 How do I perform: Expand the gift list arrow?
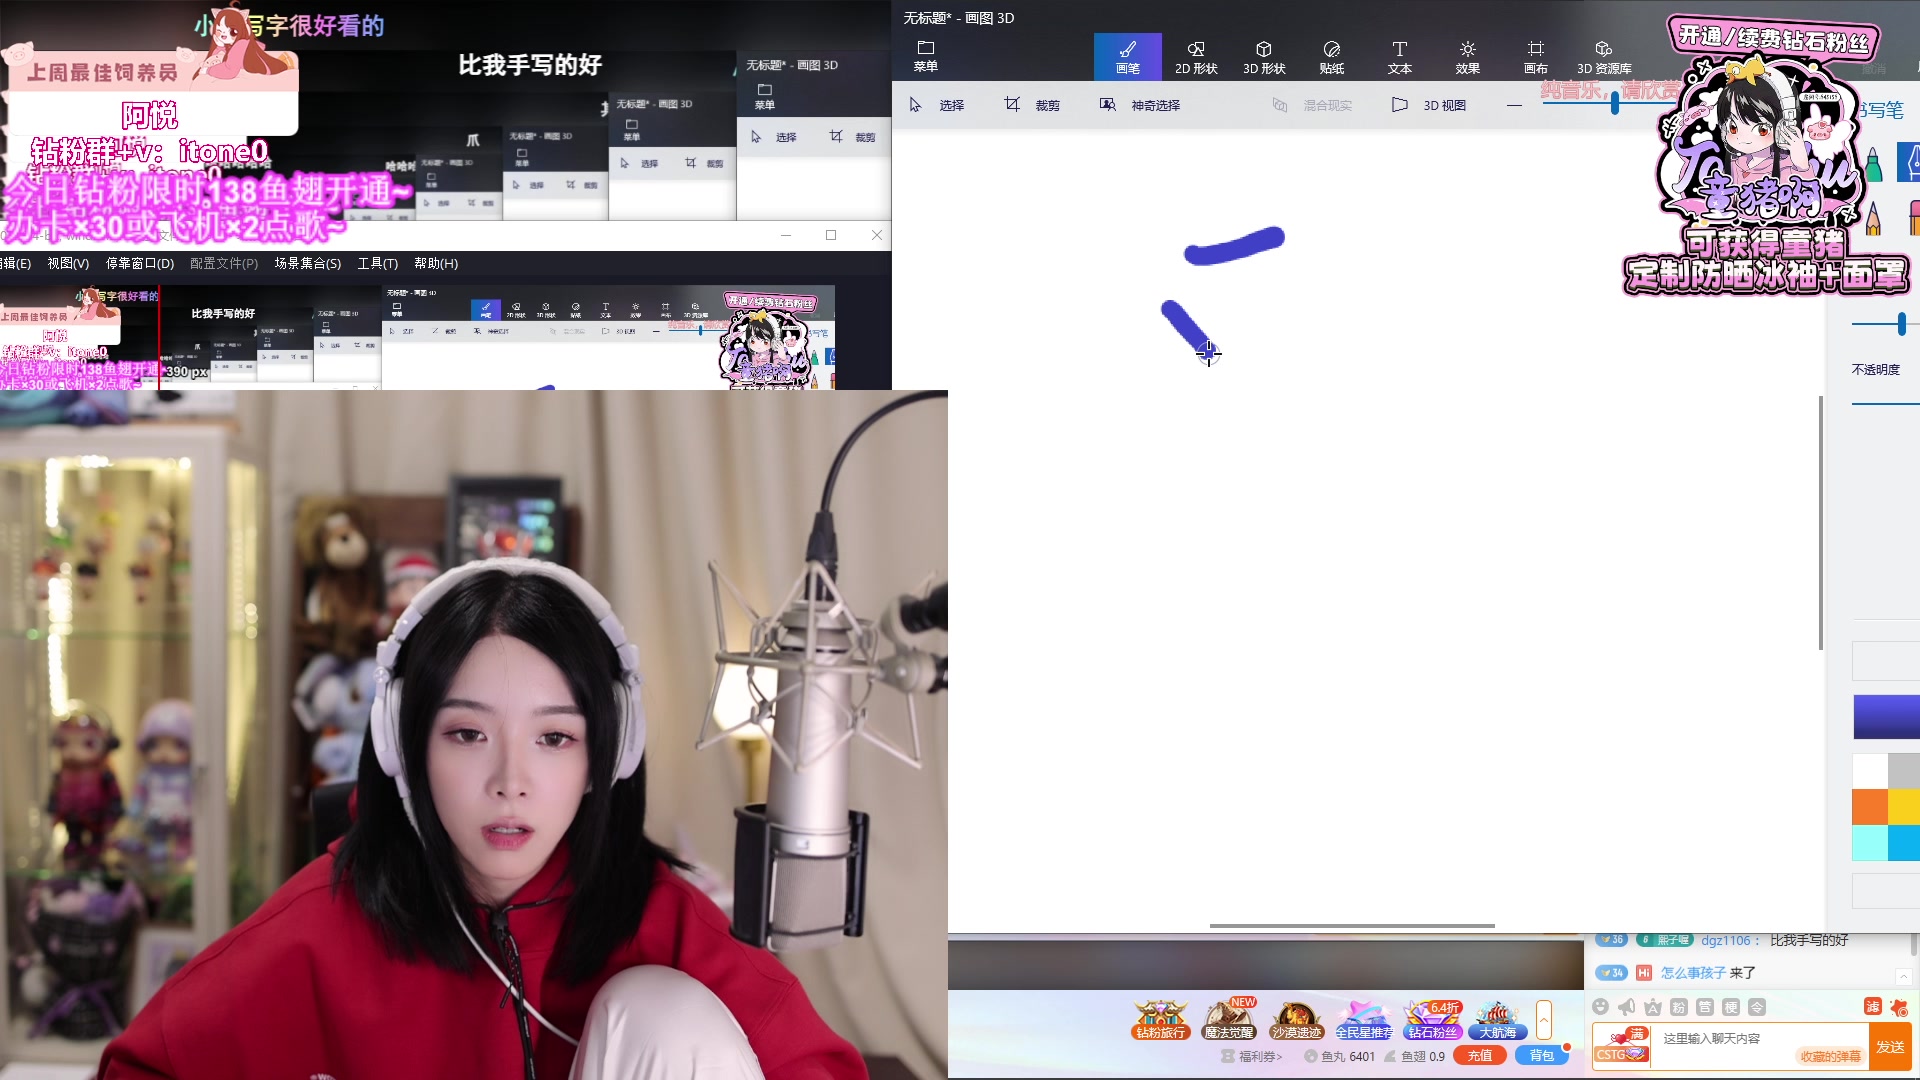(x=1543, y=1020)
